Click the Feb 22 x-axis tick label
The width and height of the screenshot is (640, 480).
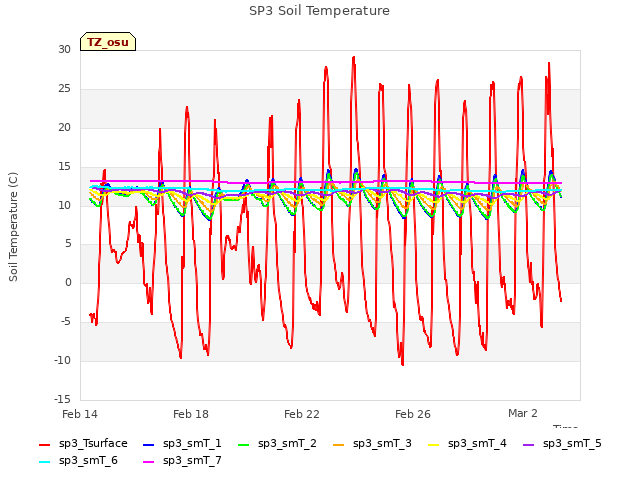tap(302, 414)
